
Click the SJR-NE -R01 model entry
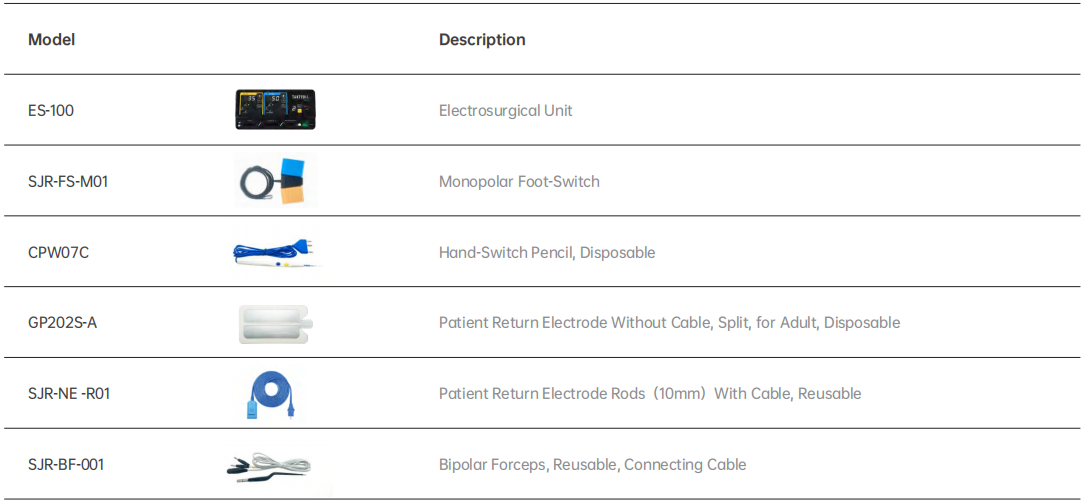tap(69, 394)
